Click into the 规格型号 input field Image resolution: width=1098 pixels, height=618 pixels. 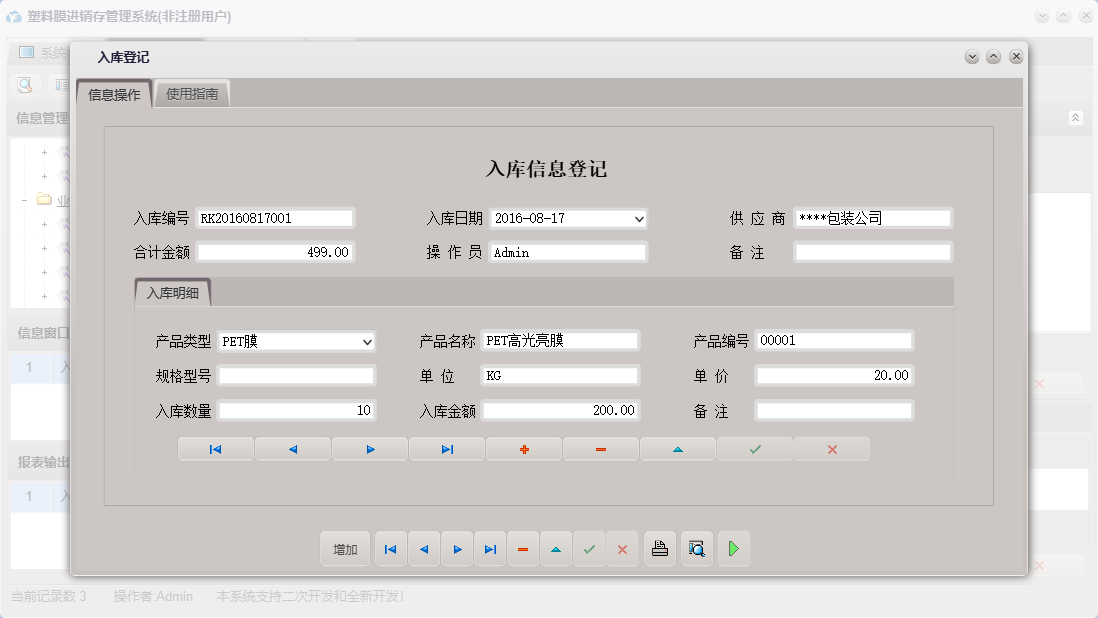[x=297, y=375]
